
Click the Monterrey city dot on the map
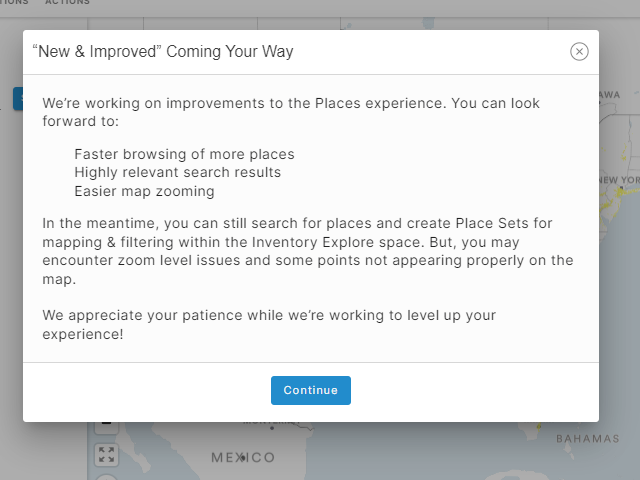(272, 428)
